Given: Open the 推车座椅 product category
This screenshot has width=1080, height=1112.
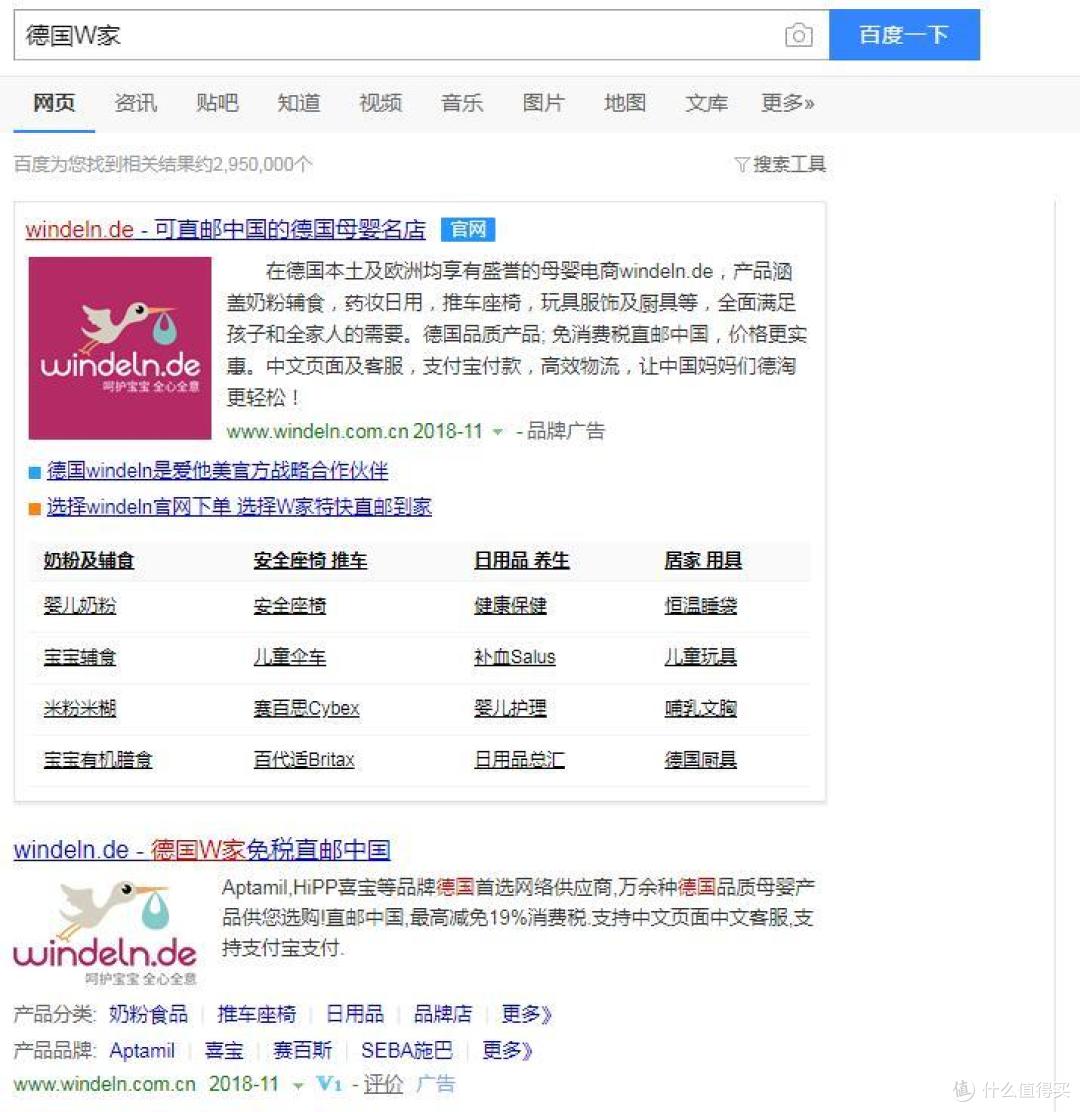Looking at the screenshot, I should click(x=257, y=1014).
